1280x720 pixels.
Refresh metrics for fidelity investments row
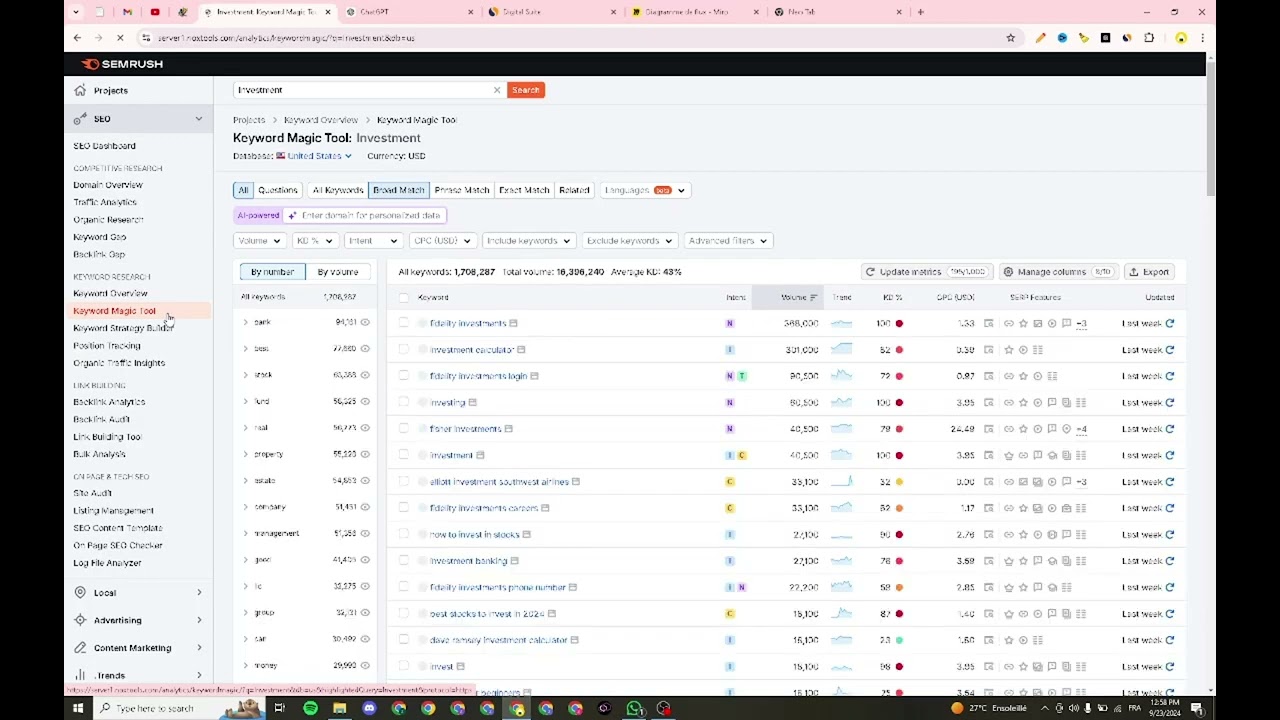[1169, 323]
